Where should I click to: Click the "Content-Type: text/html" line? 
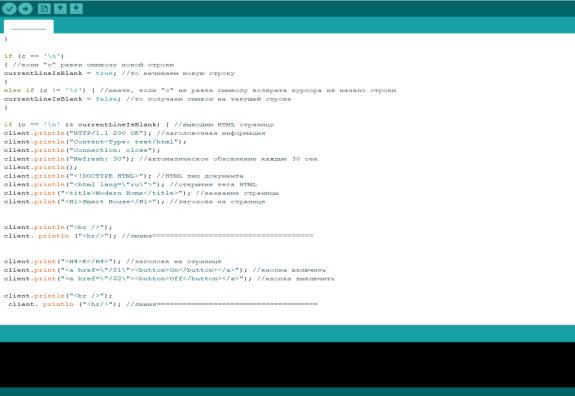pos(95,142)
